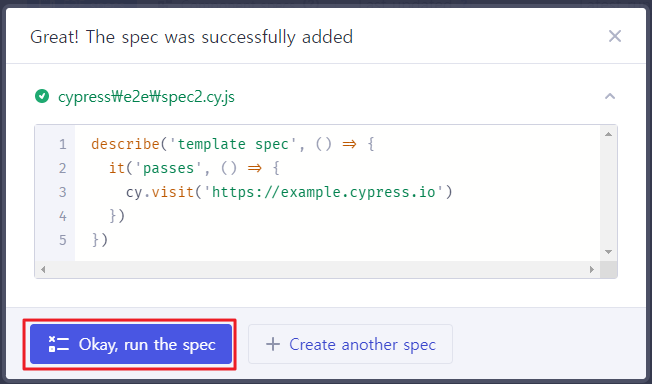652x384 pixels.
Task: Click the cy.visit example.cypress.io code line
Action: (x=289, y=192)
